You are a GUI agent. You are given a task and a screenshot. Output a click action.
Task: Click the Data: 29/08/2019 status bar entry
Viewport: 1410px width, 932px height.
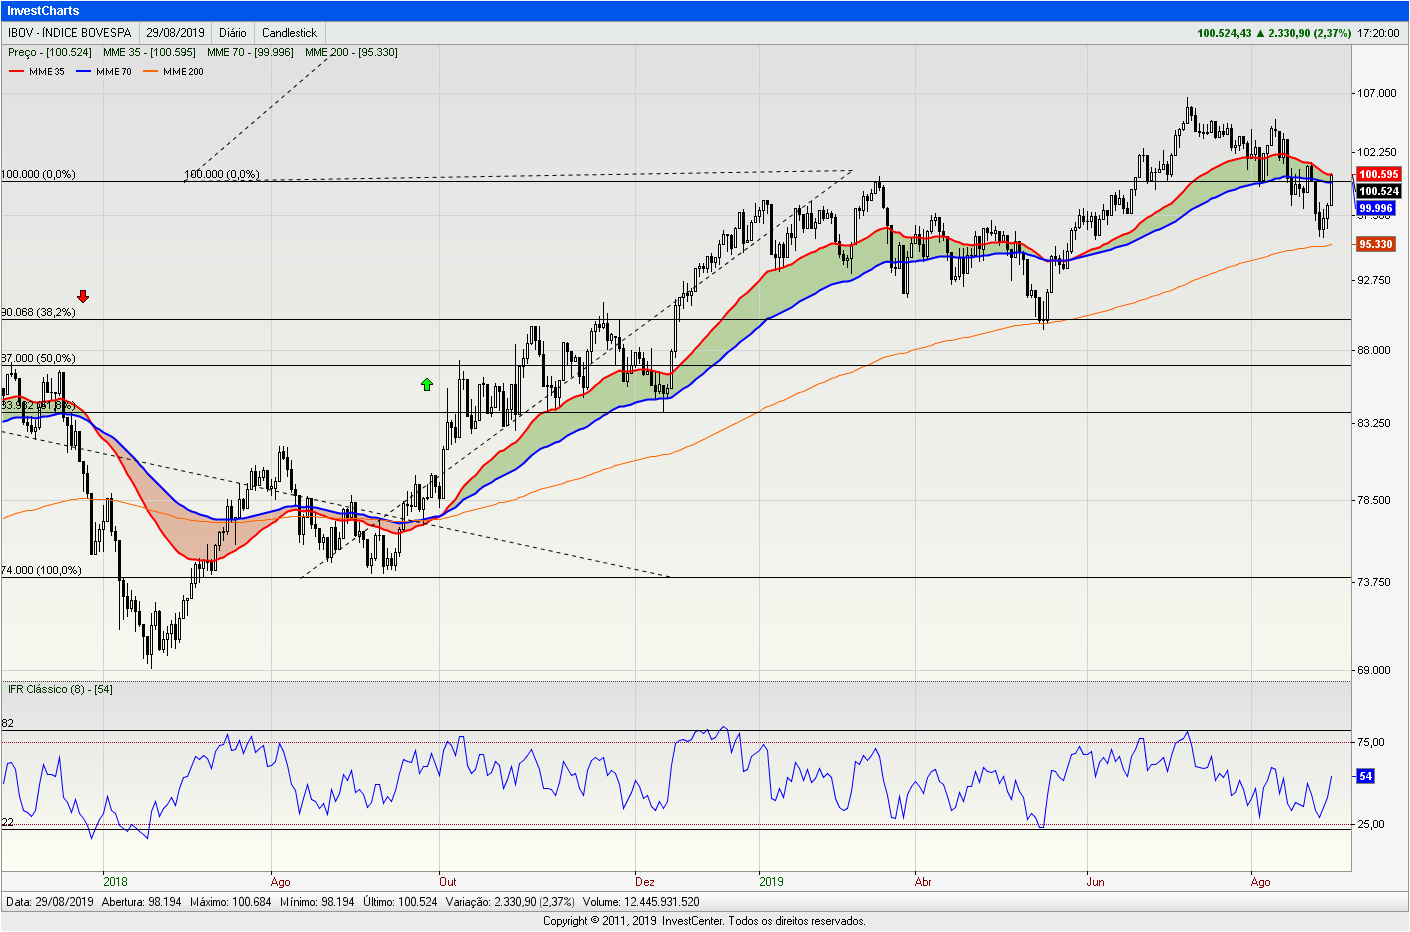pos(50,902)
